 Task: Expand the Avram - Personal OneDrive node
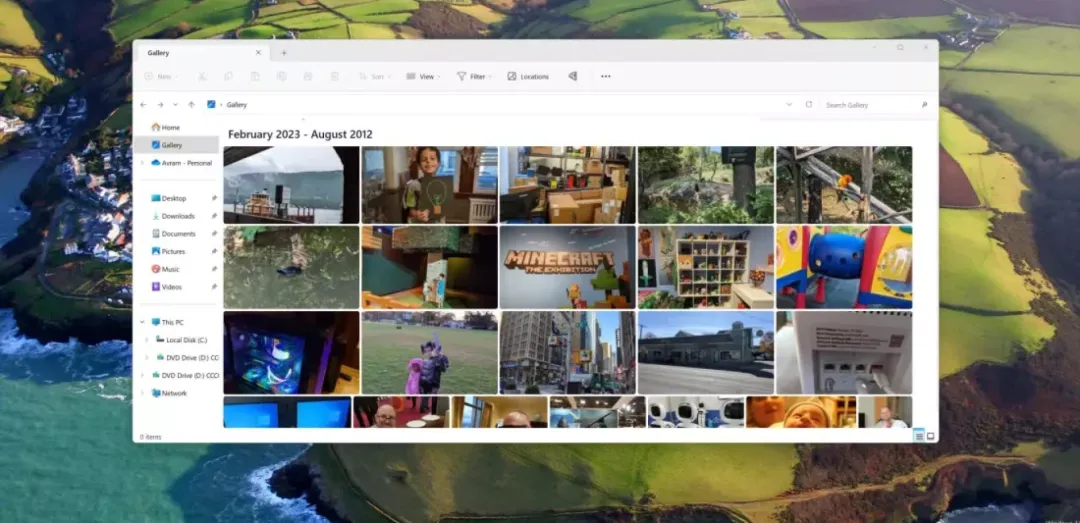(x=143, y=163)
